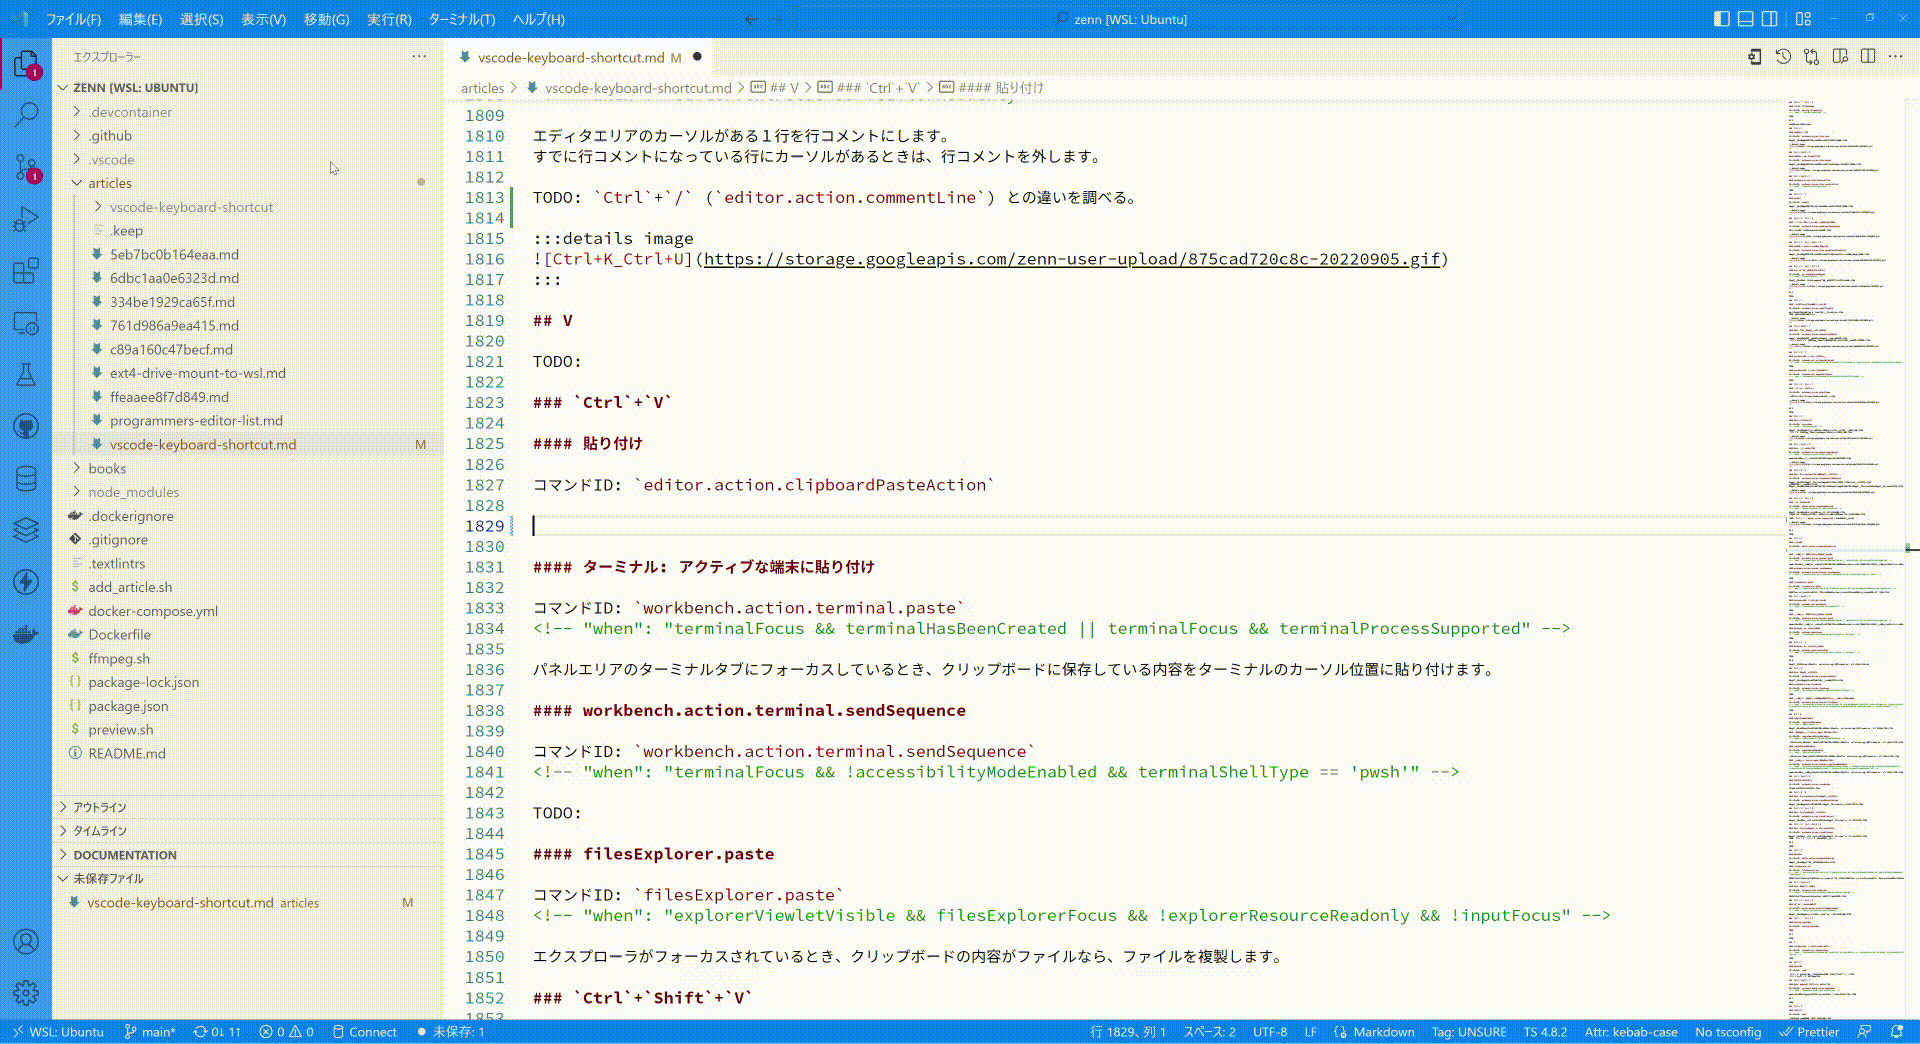Image resolution: width=1920 pixels, height=1044 pixels.
Task: Open the lightning bolt view icon
Action: click(x=26, y=582)
